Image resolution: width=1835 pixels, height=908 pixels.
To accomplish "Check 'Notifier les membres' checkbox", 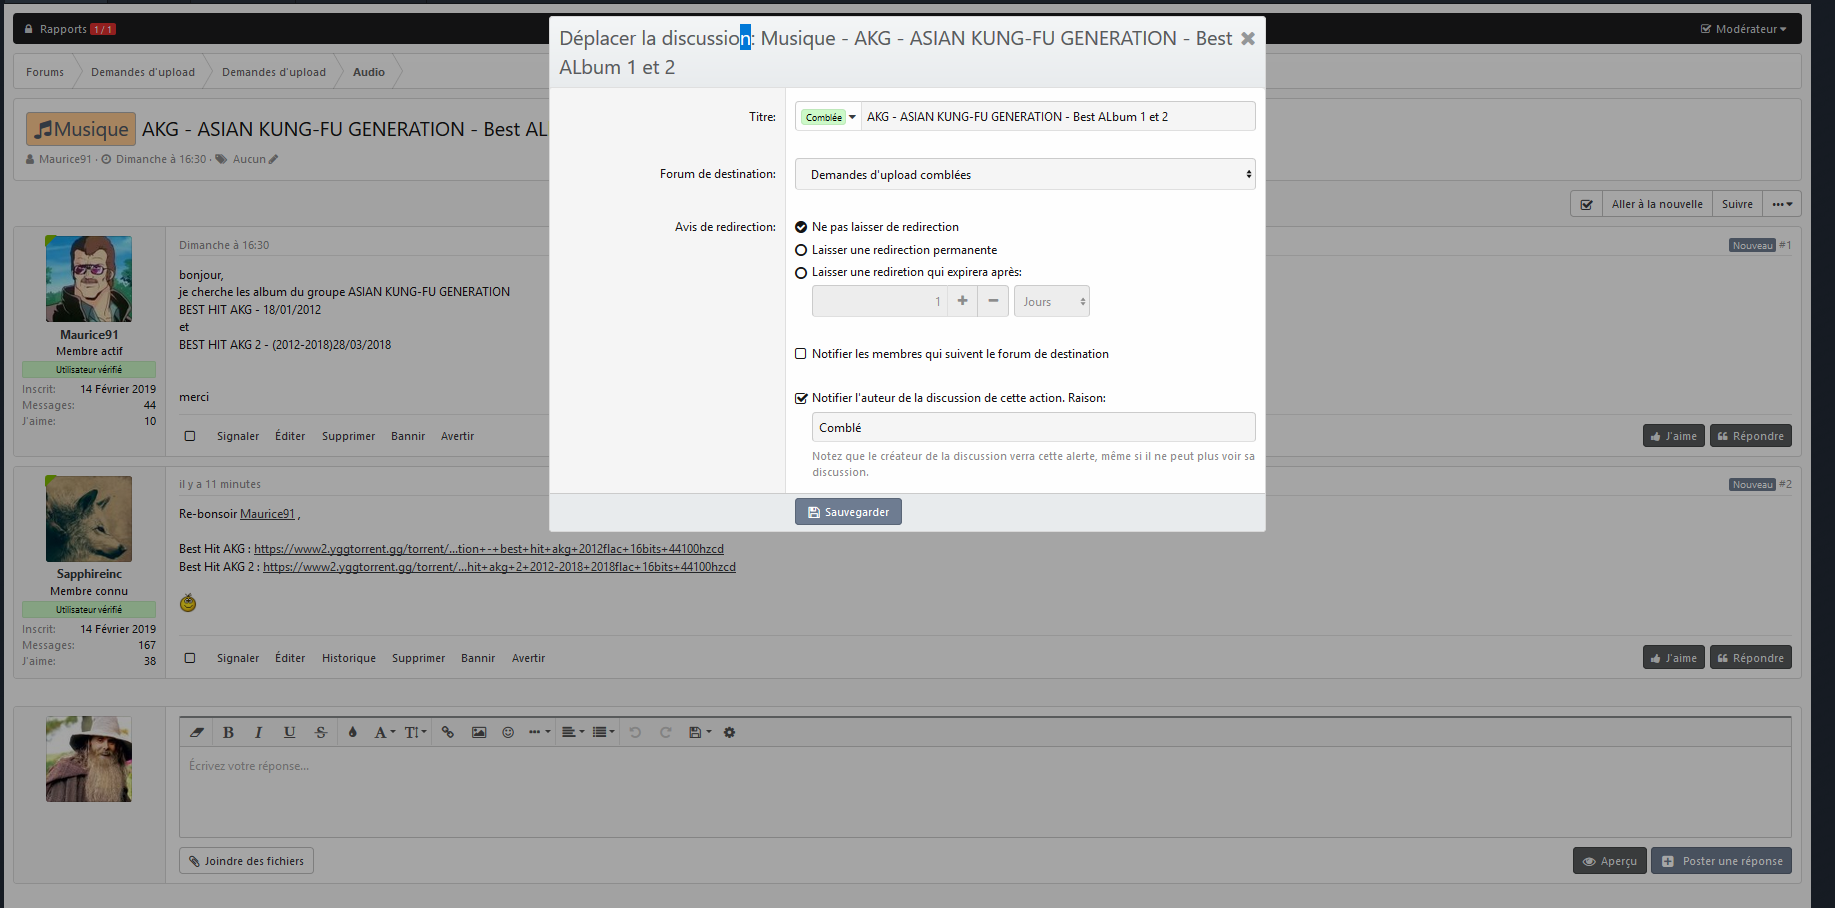I will coord(801,354).
